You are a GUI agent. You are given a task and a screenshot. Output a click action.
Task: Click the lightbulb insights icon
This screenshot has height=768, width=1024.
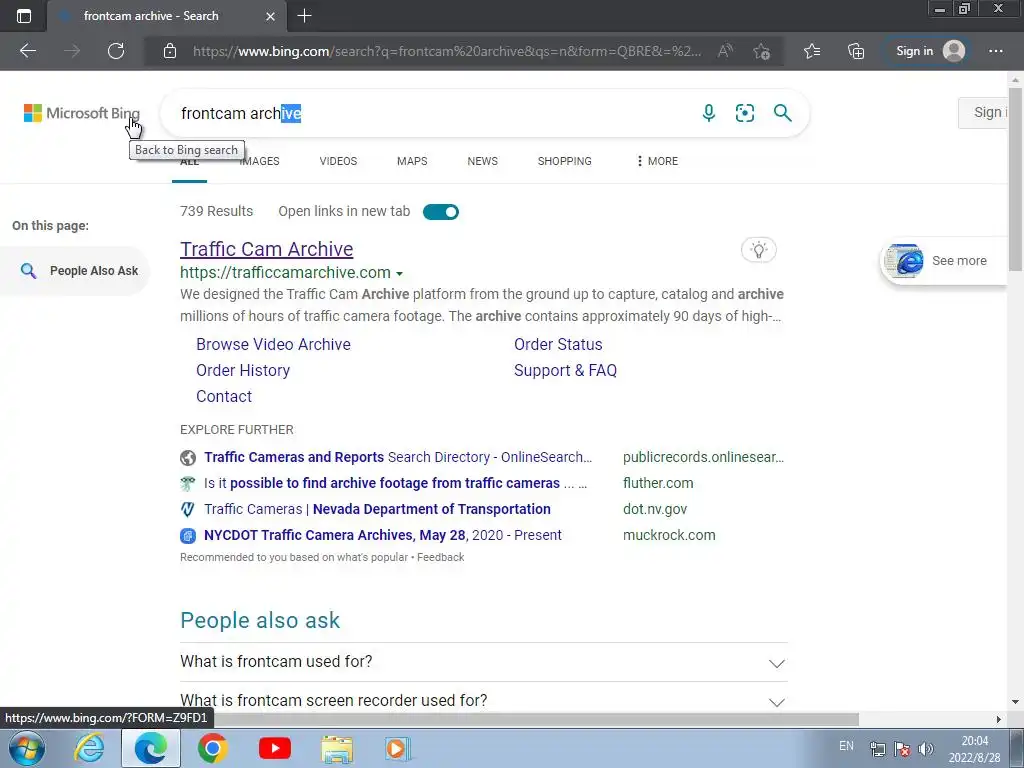[758, 249]
